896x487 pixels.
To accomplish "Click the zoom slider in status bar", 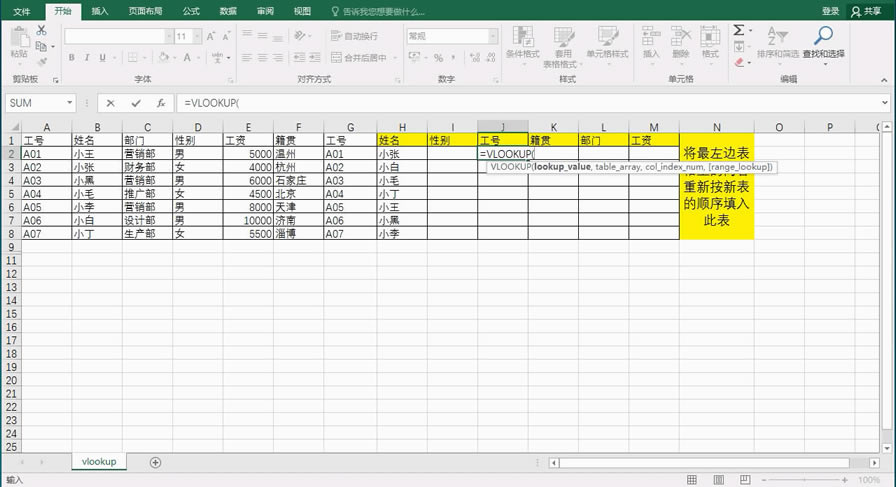I will click(x=805, y=480).
